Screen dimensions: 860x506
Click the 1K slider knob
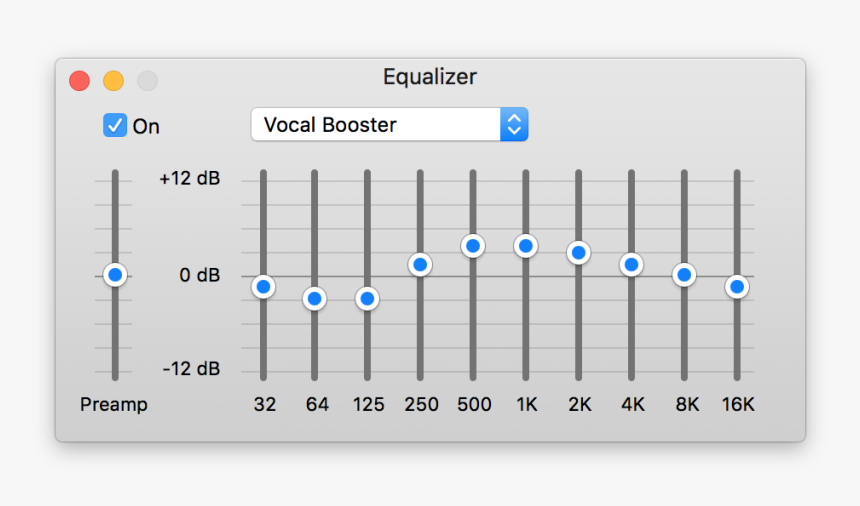click(525, 246)
